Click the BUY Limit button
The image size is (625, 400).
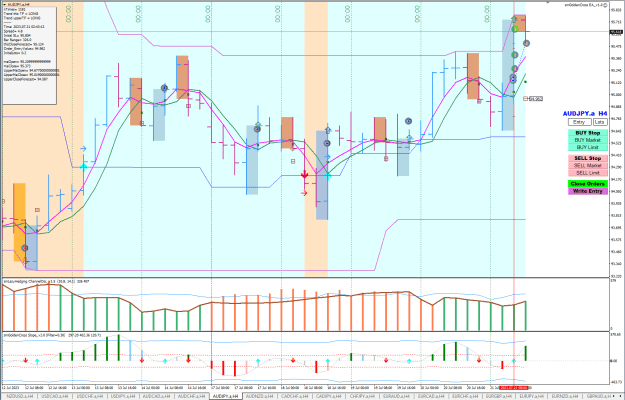pos(588,147)
